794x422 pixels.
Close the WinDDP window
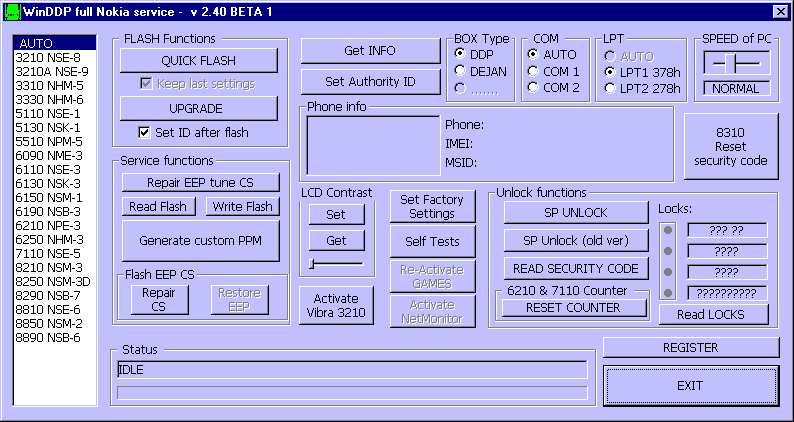coord(779,11)
